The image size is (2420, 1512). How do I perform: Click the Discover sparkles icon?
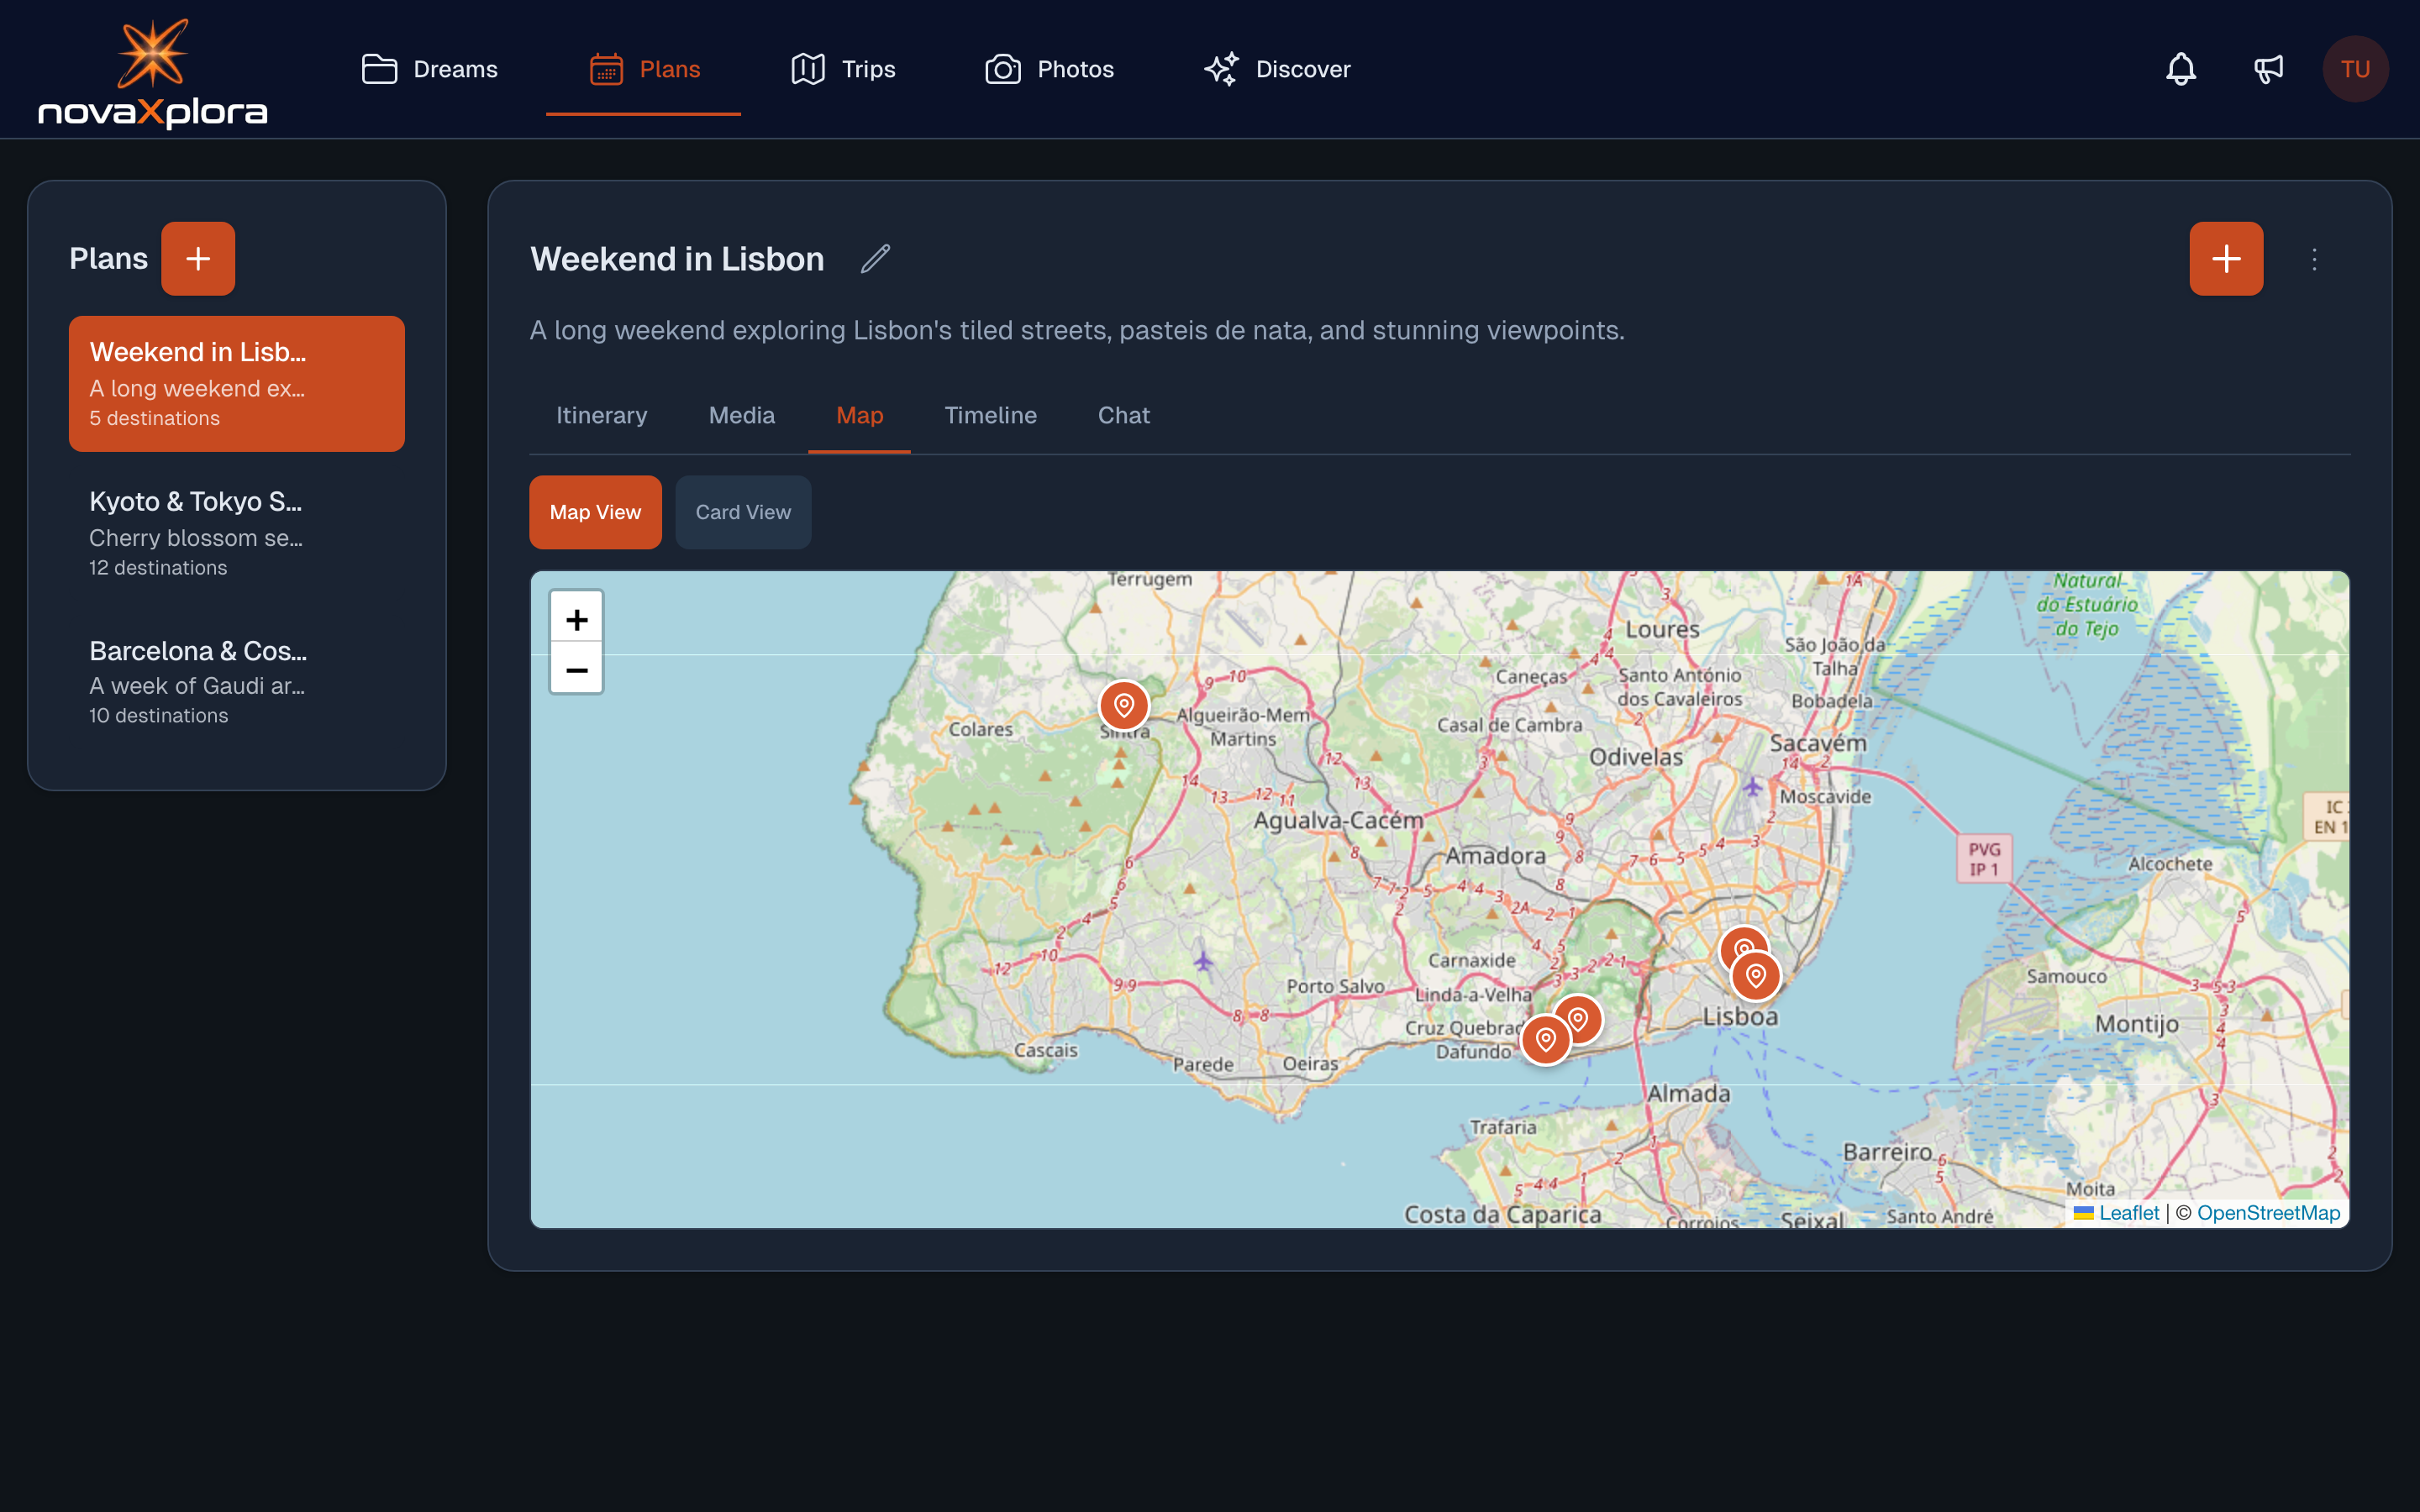tap(1220, 68)
